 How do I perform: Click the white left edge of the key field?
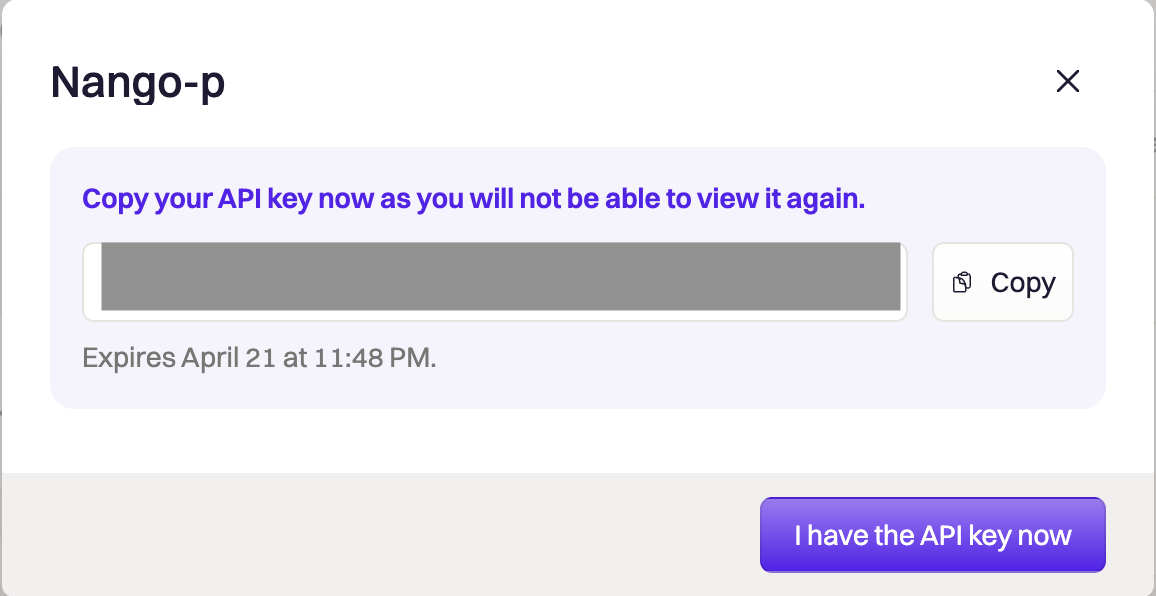pyautogui.click(x=92, y=282)
